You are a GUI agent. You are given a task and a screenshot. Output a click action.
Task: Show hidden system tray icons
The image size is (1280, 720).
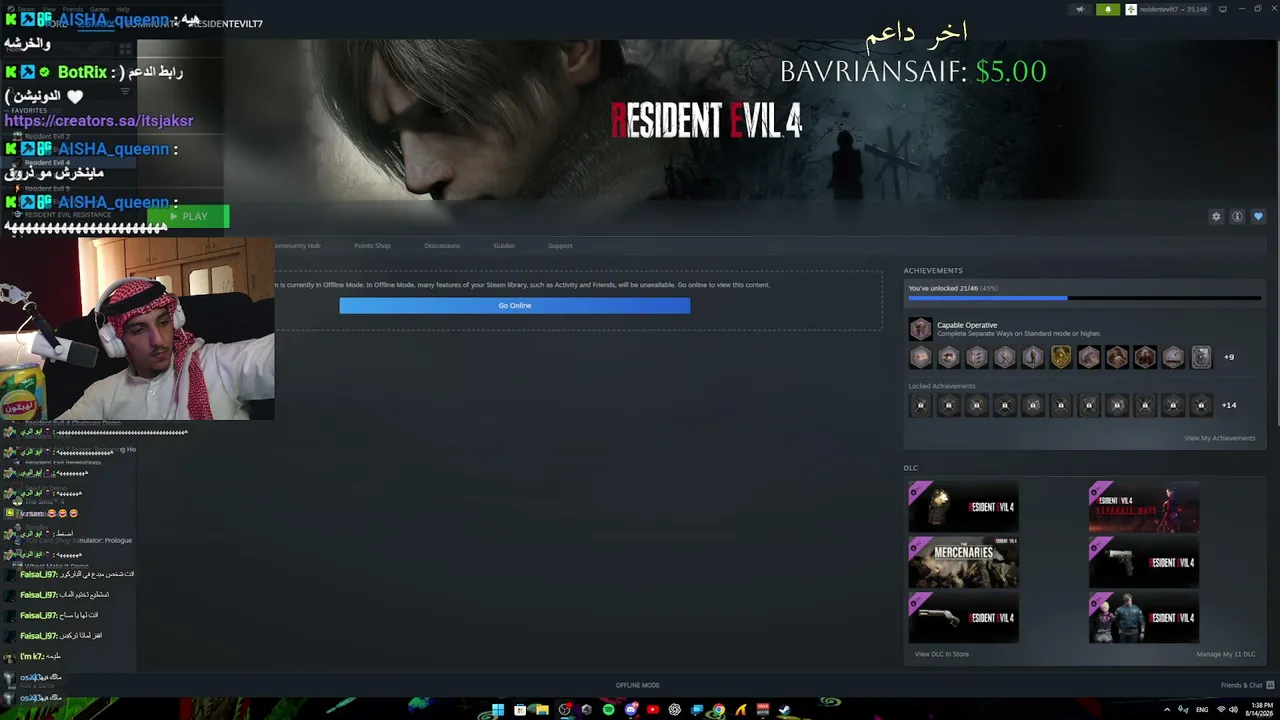(1167, 710)
